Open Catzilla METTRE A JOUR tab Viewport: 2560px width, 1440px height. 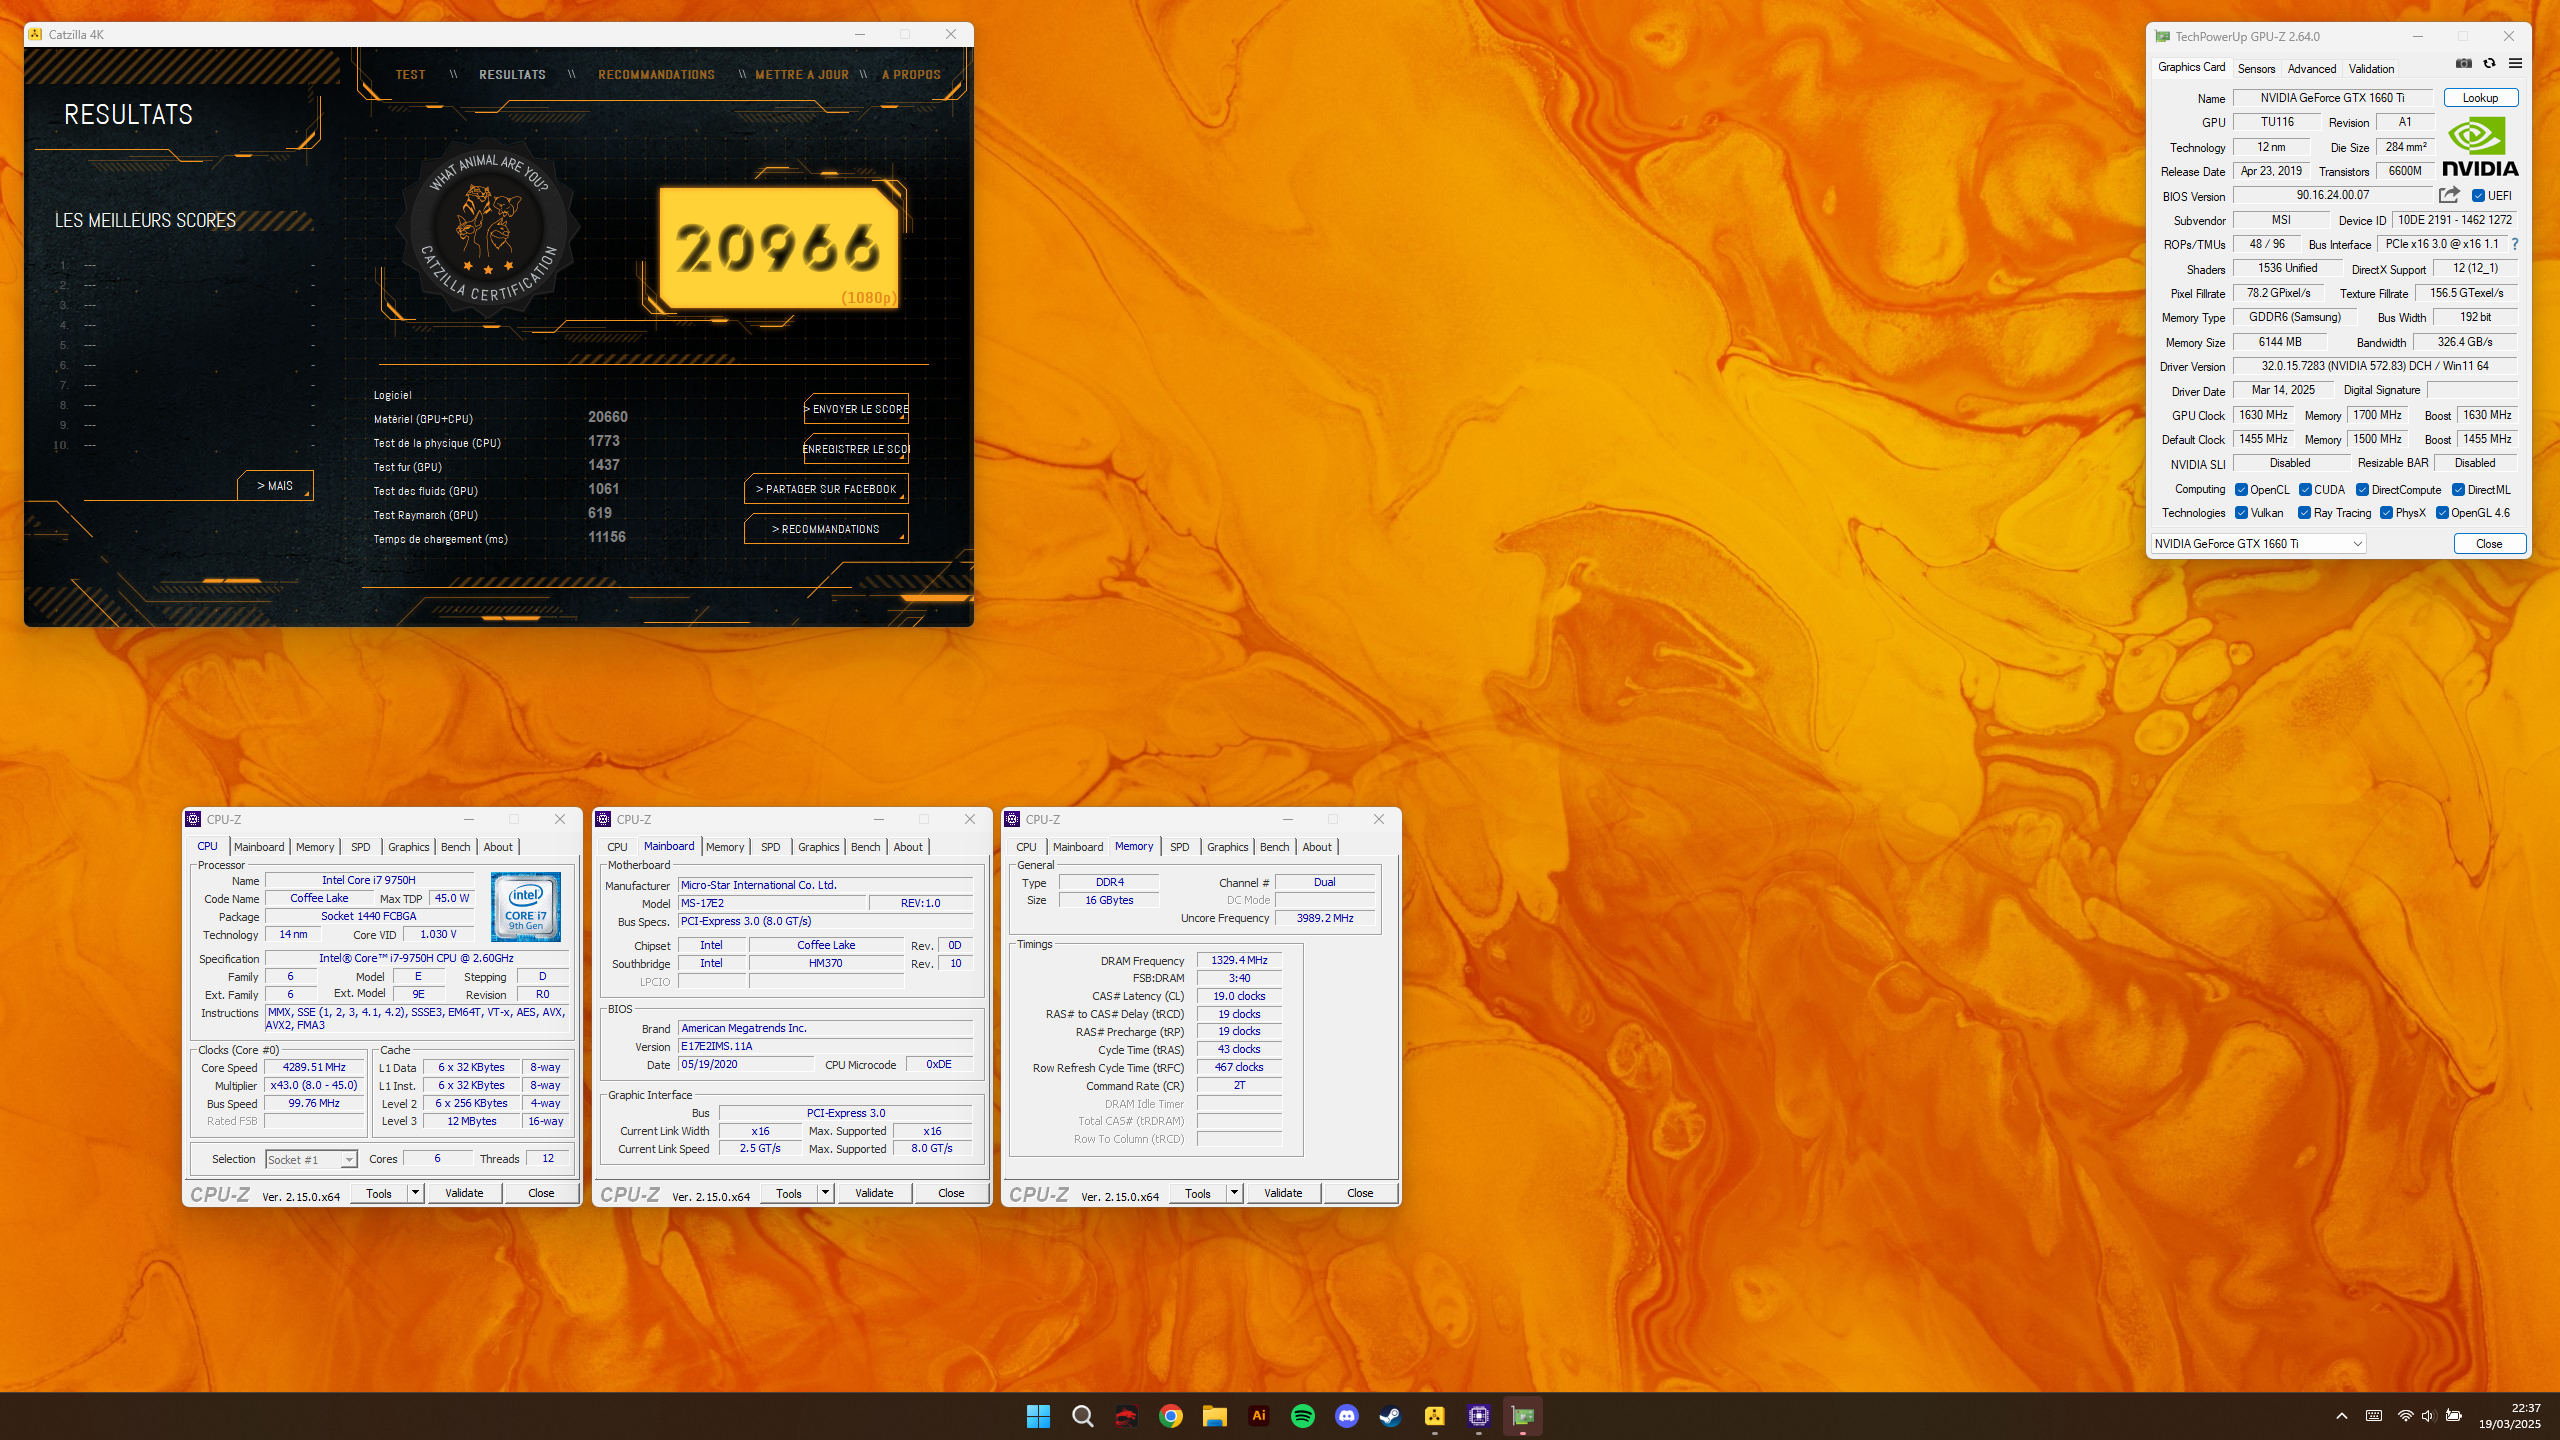point(802,75)
